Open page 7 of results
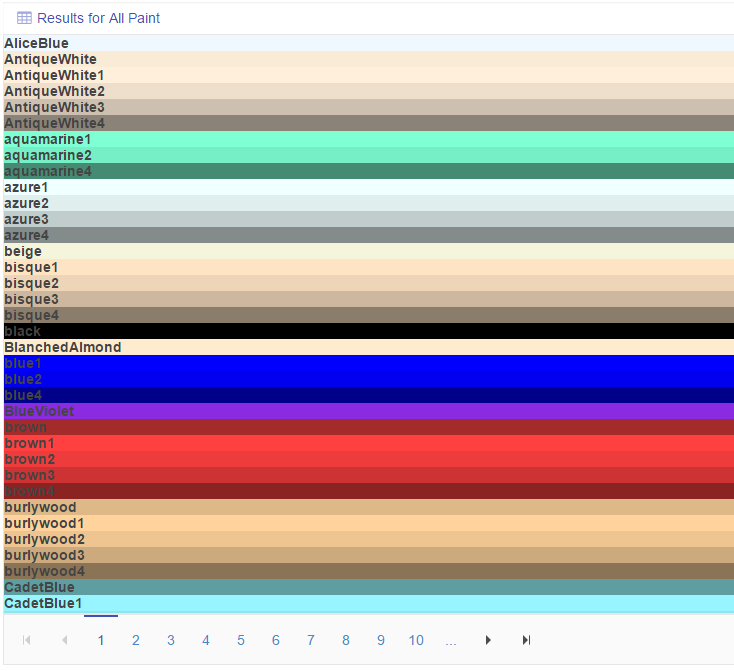The image size is (734, 671). 311,640
